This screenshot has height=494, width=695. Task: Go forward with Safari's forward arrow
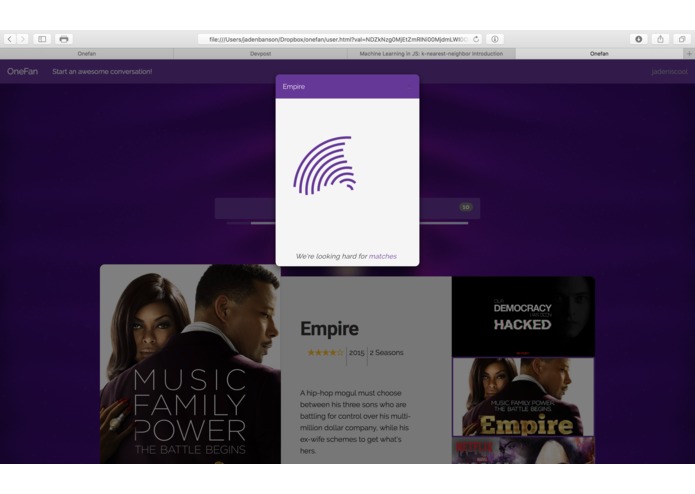point(22,39)
